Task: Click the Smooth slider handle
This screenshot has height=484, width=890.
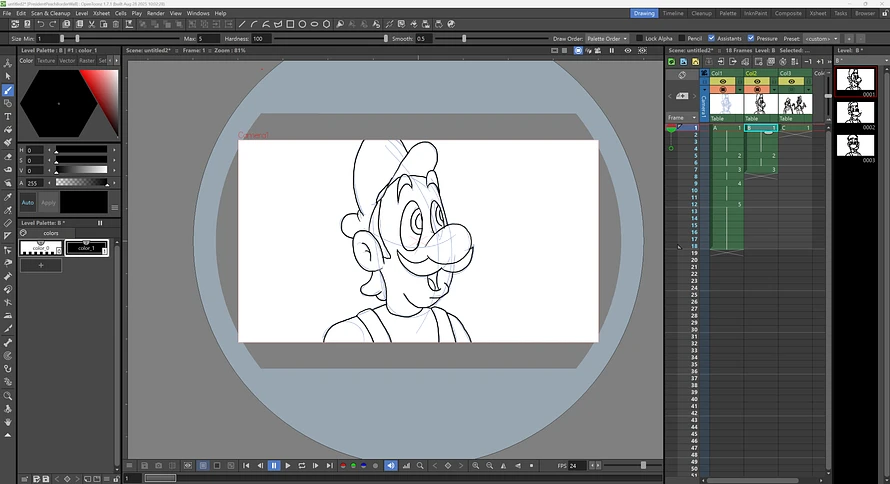Action: point(464,39)
